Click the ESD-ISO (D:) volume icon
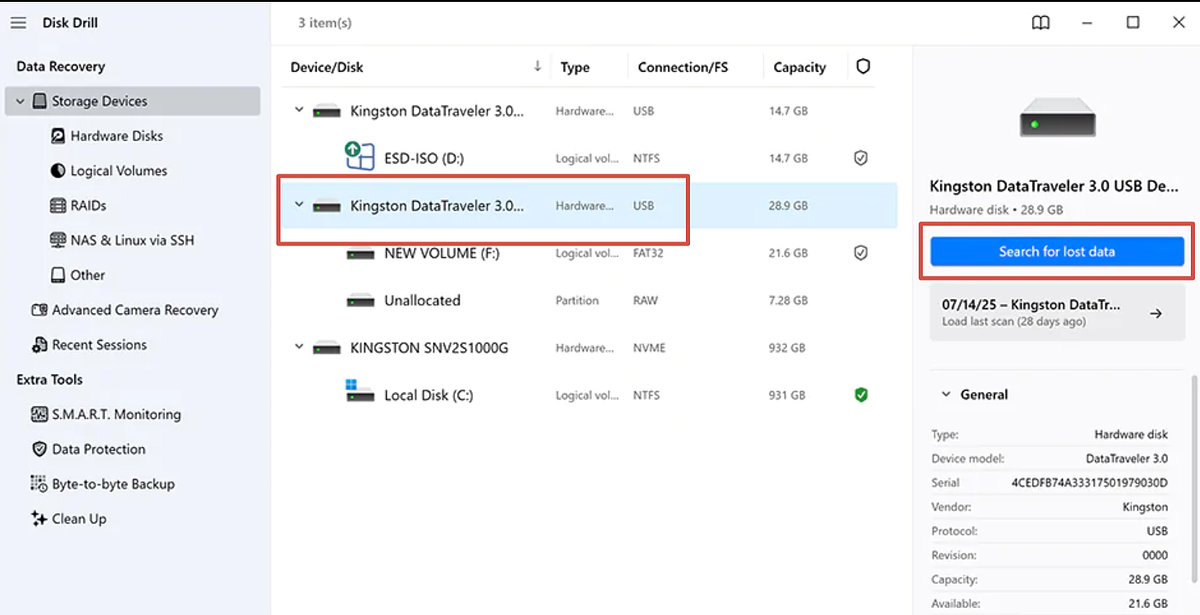 [x=359, y=156]
